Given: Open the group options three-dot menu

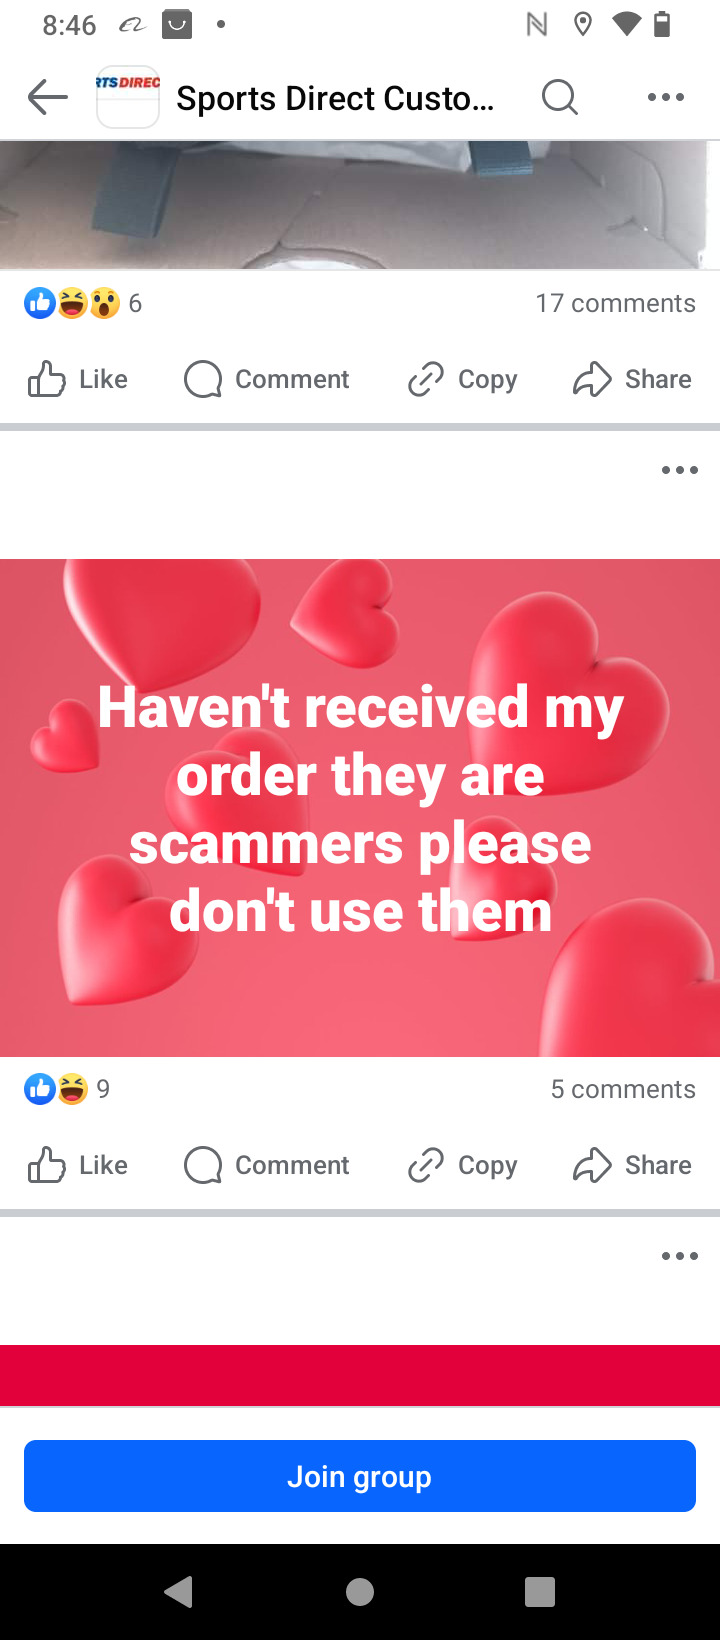Looking at the screenshot, I should 666,97.
